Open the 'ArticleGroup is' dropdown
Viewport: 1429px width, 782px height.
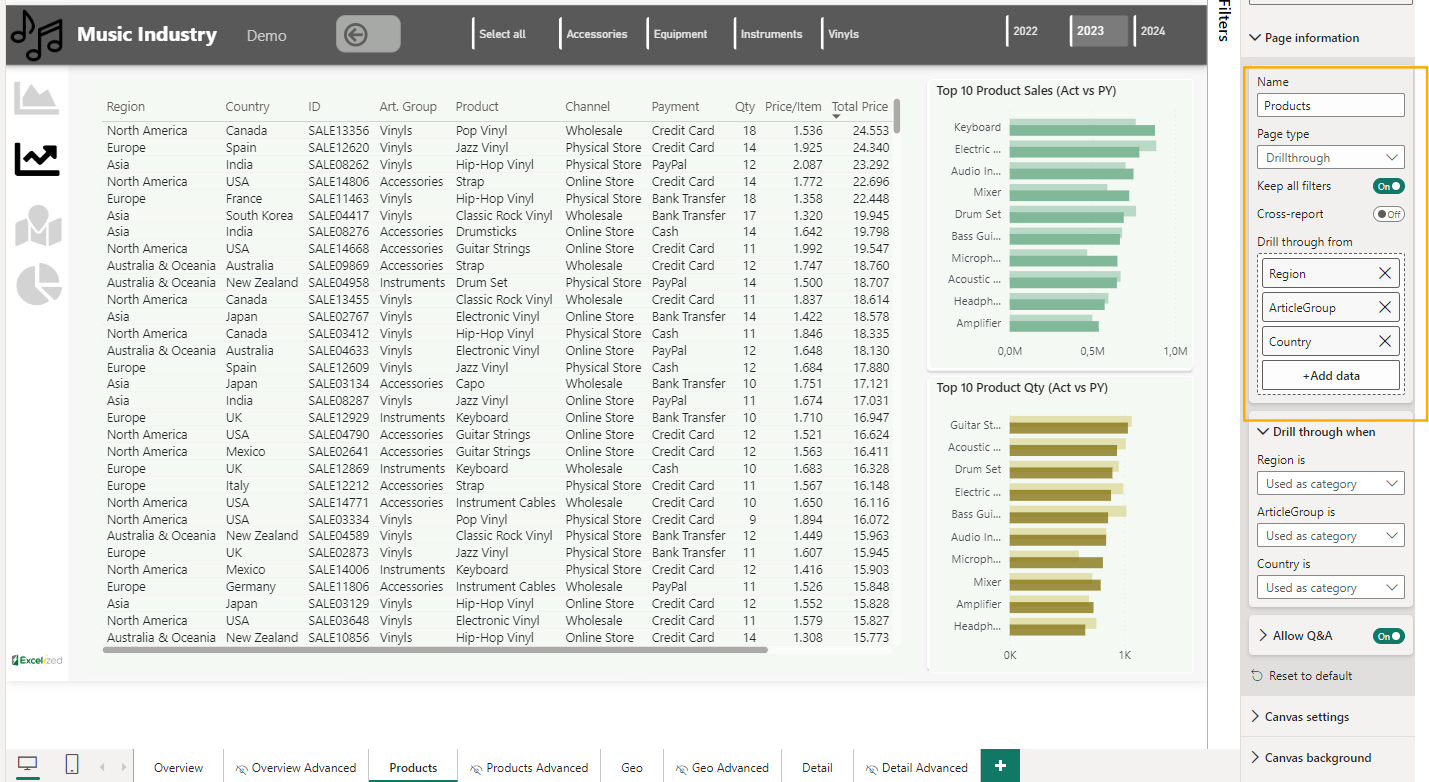point(1330,535)
